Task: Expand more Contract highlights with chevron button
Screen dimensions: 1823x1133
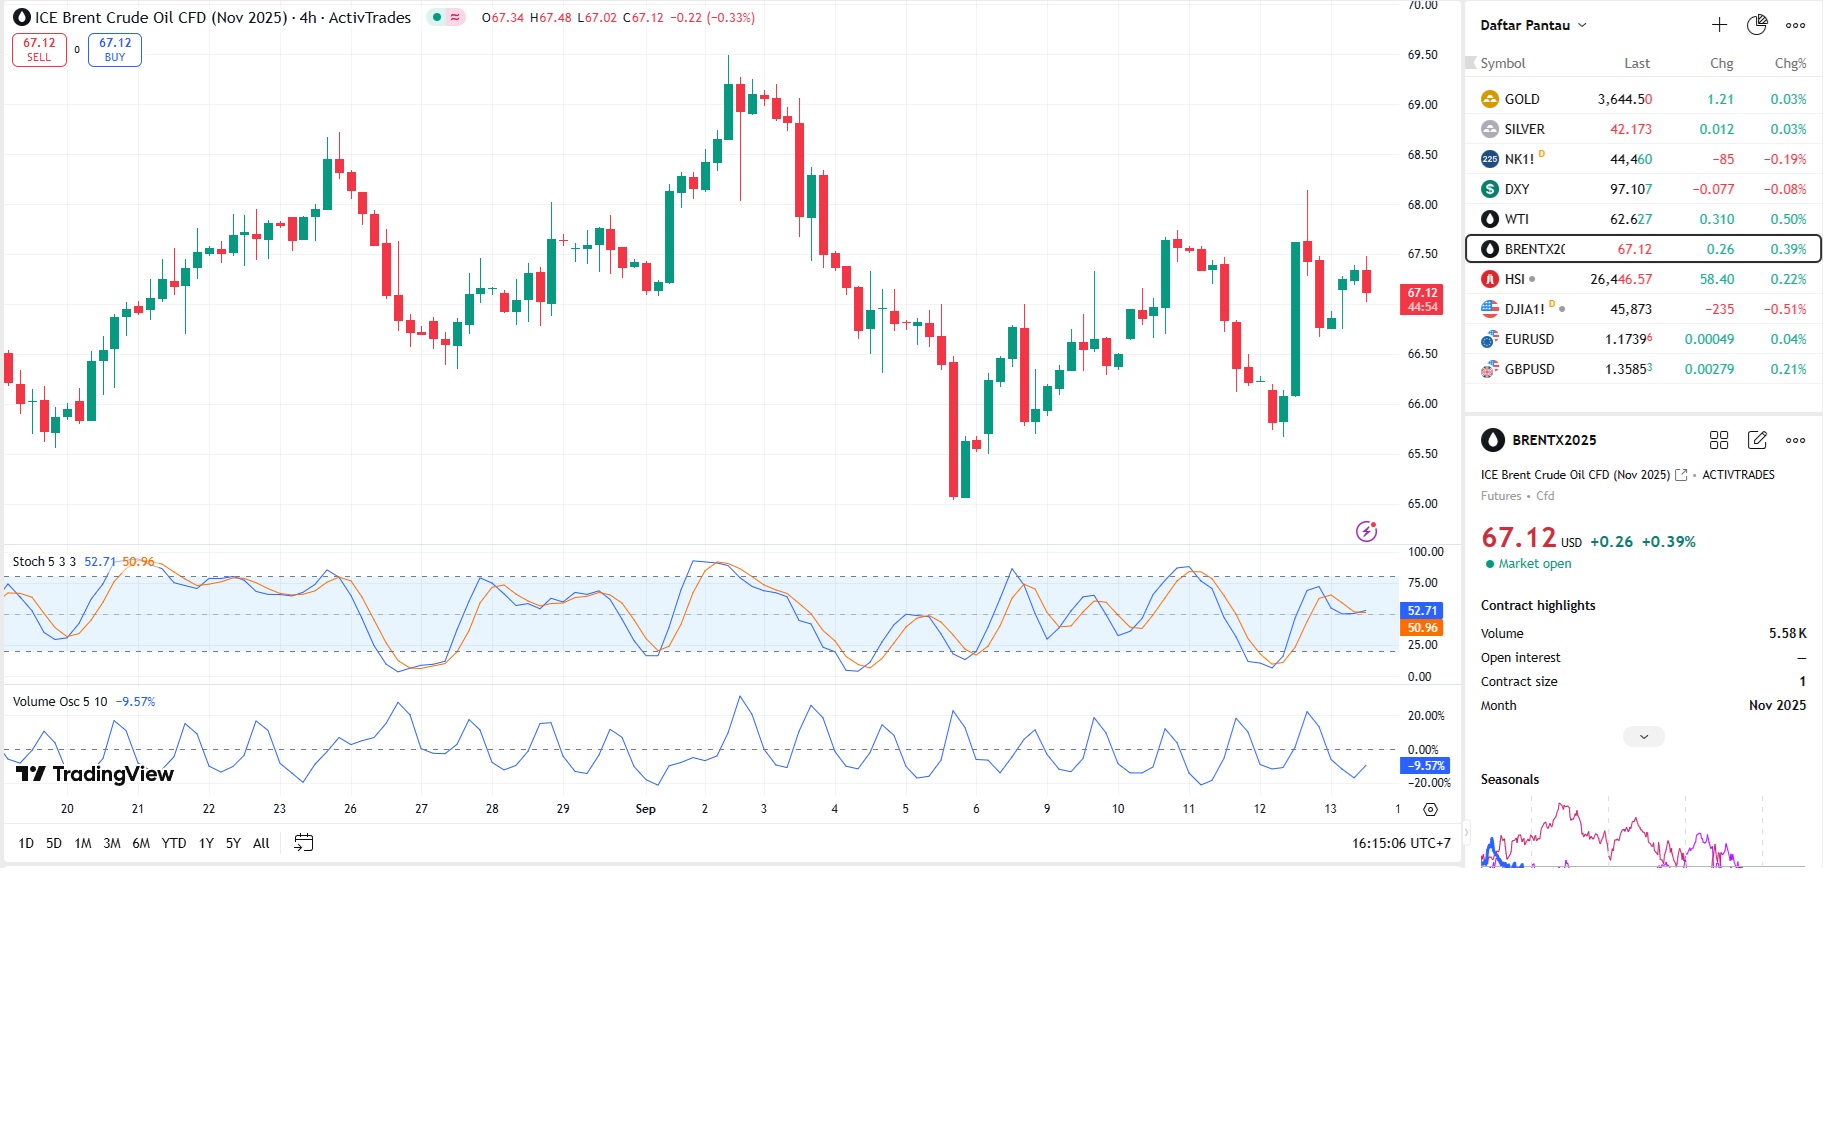Action: point(1643,737)
